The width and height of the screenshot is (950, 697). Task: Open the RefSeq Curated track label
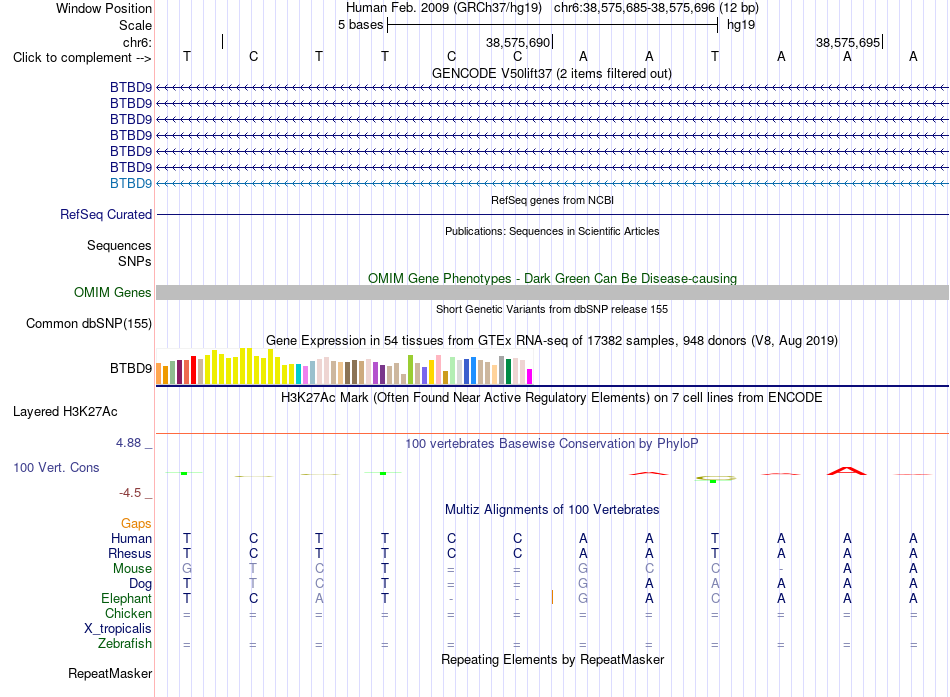[x=106, y=215]
